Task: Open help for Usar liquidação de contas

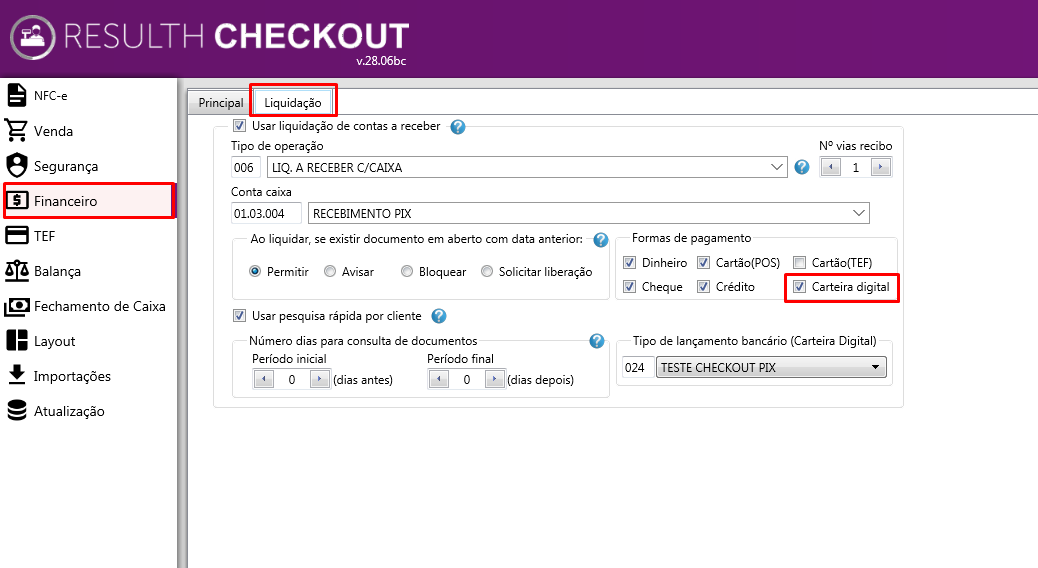Action: 457,126
